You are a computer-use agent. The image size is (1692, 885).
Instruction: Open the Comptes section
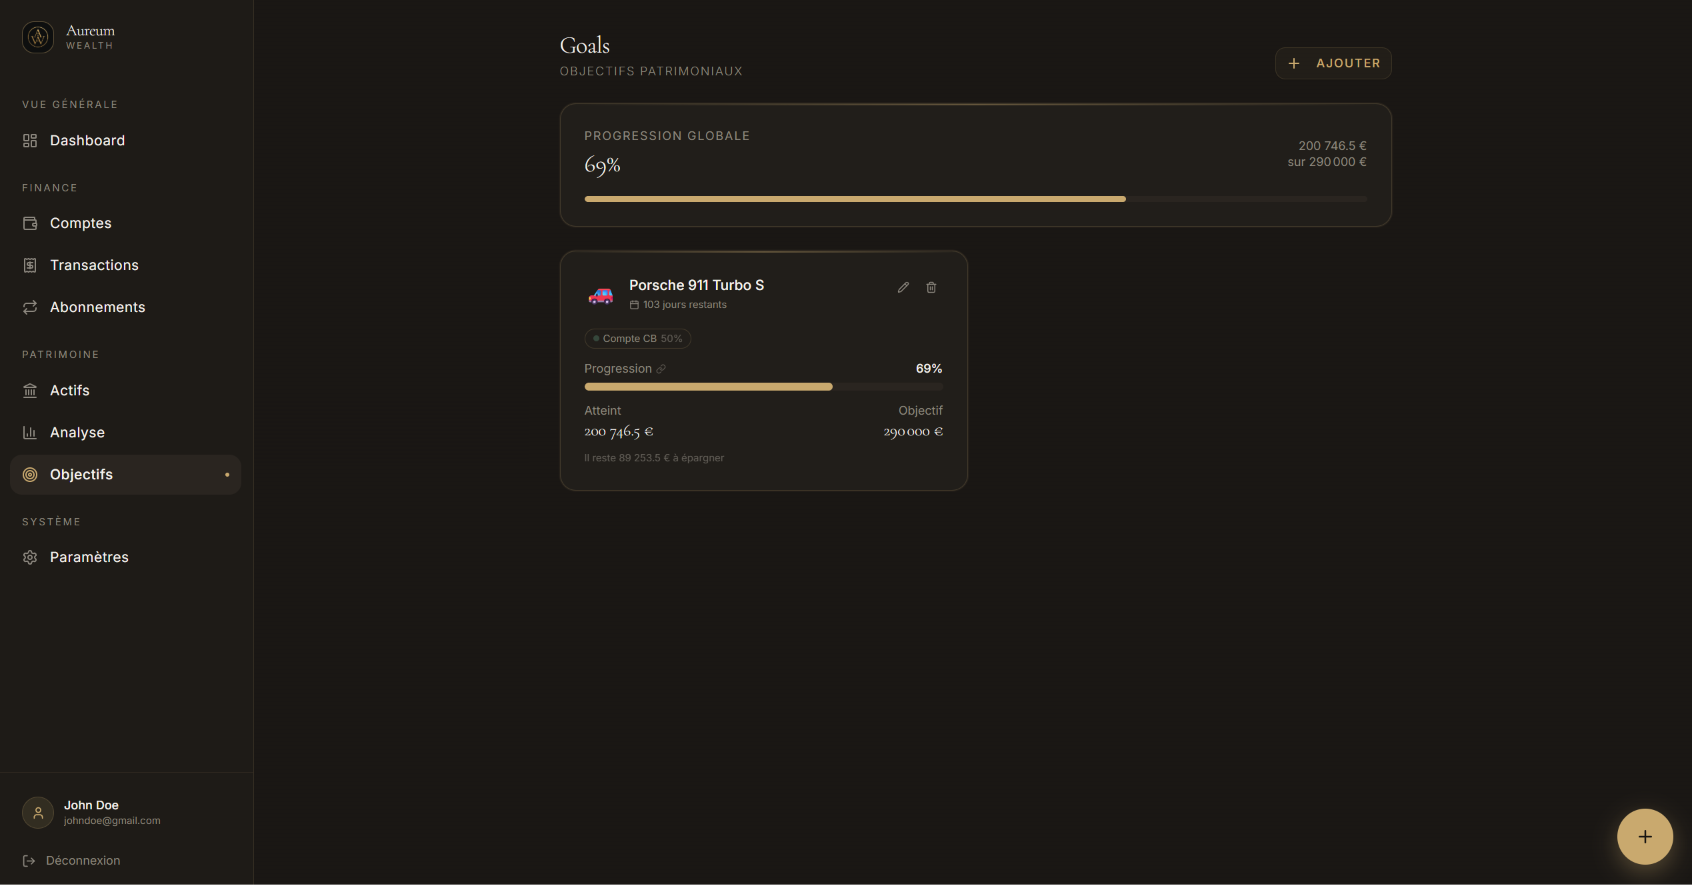126,223
